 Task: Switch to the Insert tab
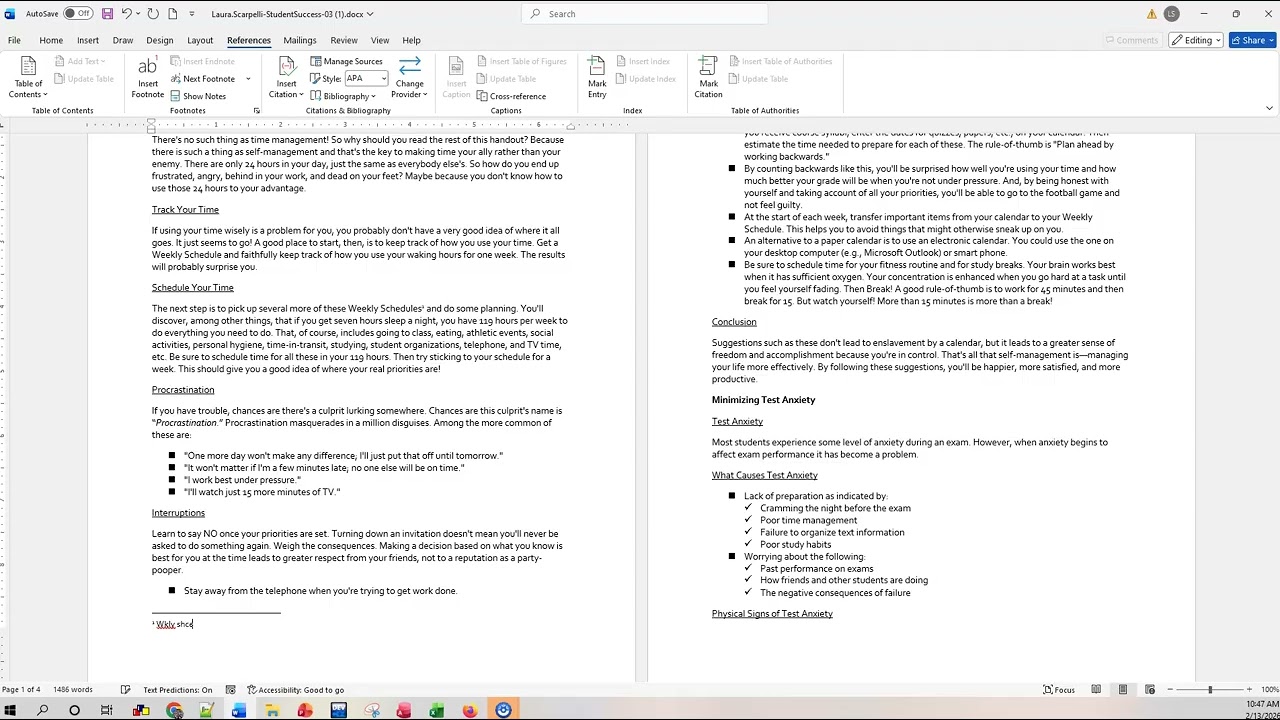coord(88,40)
